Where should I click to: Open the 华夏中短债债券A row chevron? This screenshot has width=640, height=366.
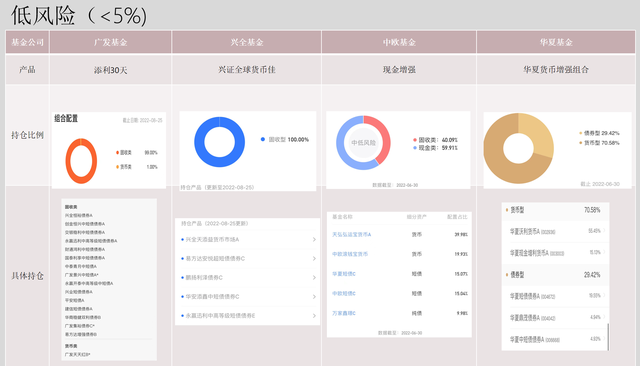(604, 338)
